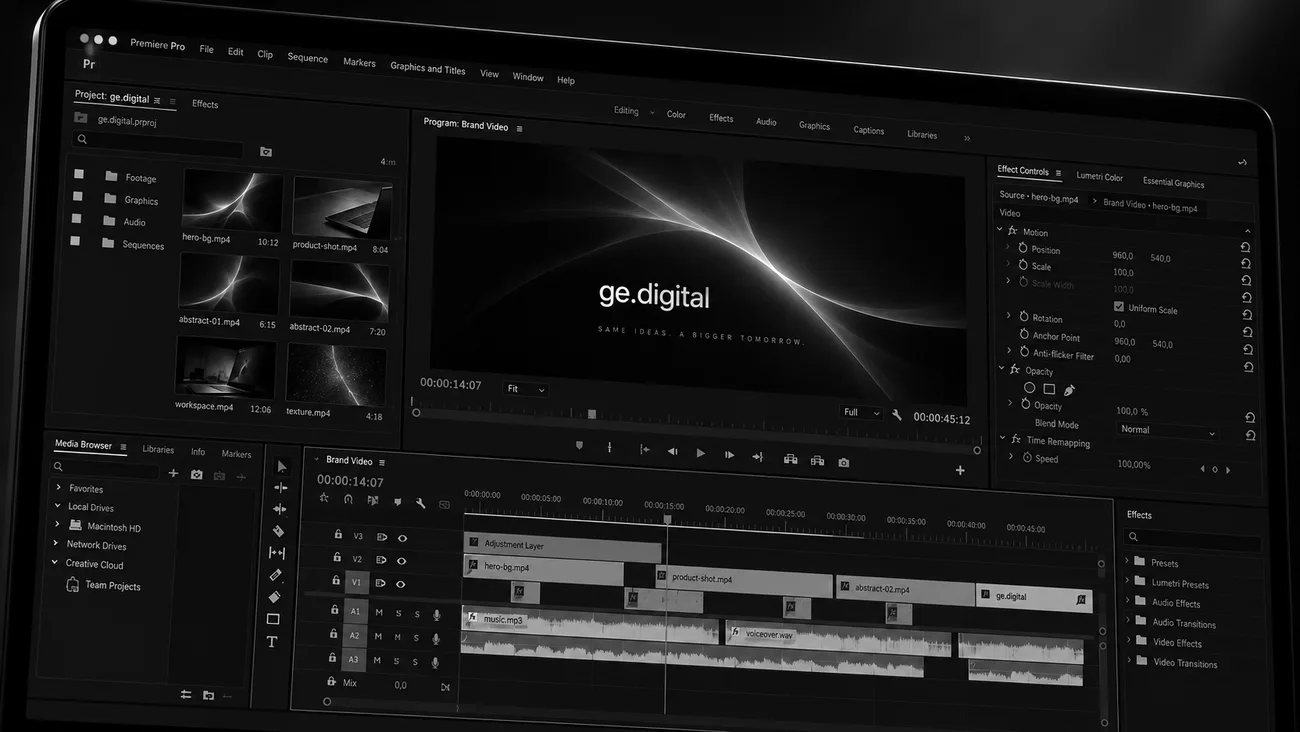Expand the Favorites tree item

pos(58,487)
